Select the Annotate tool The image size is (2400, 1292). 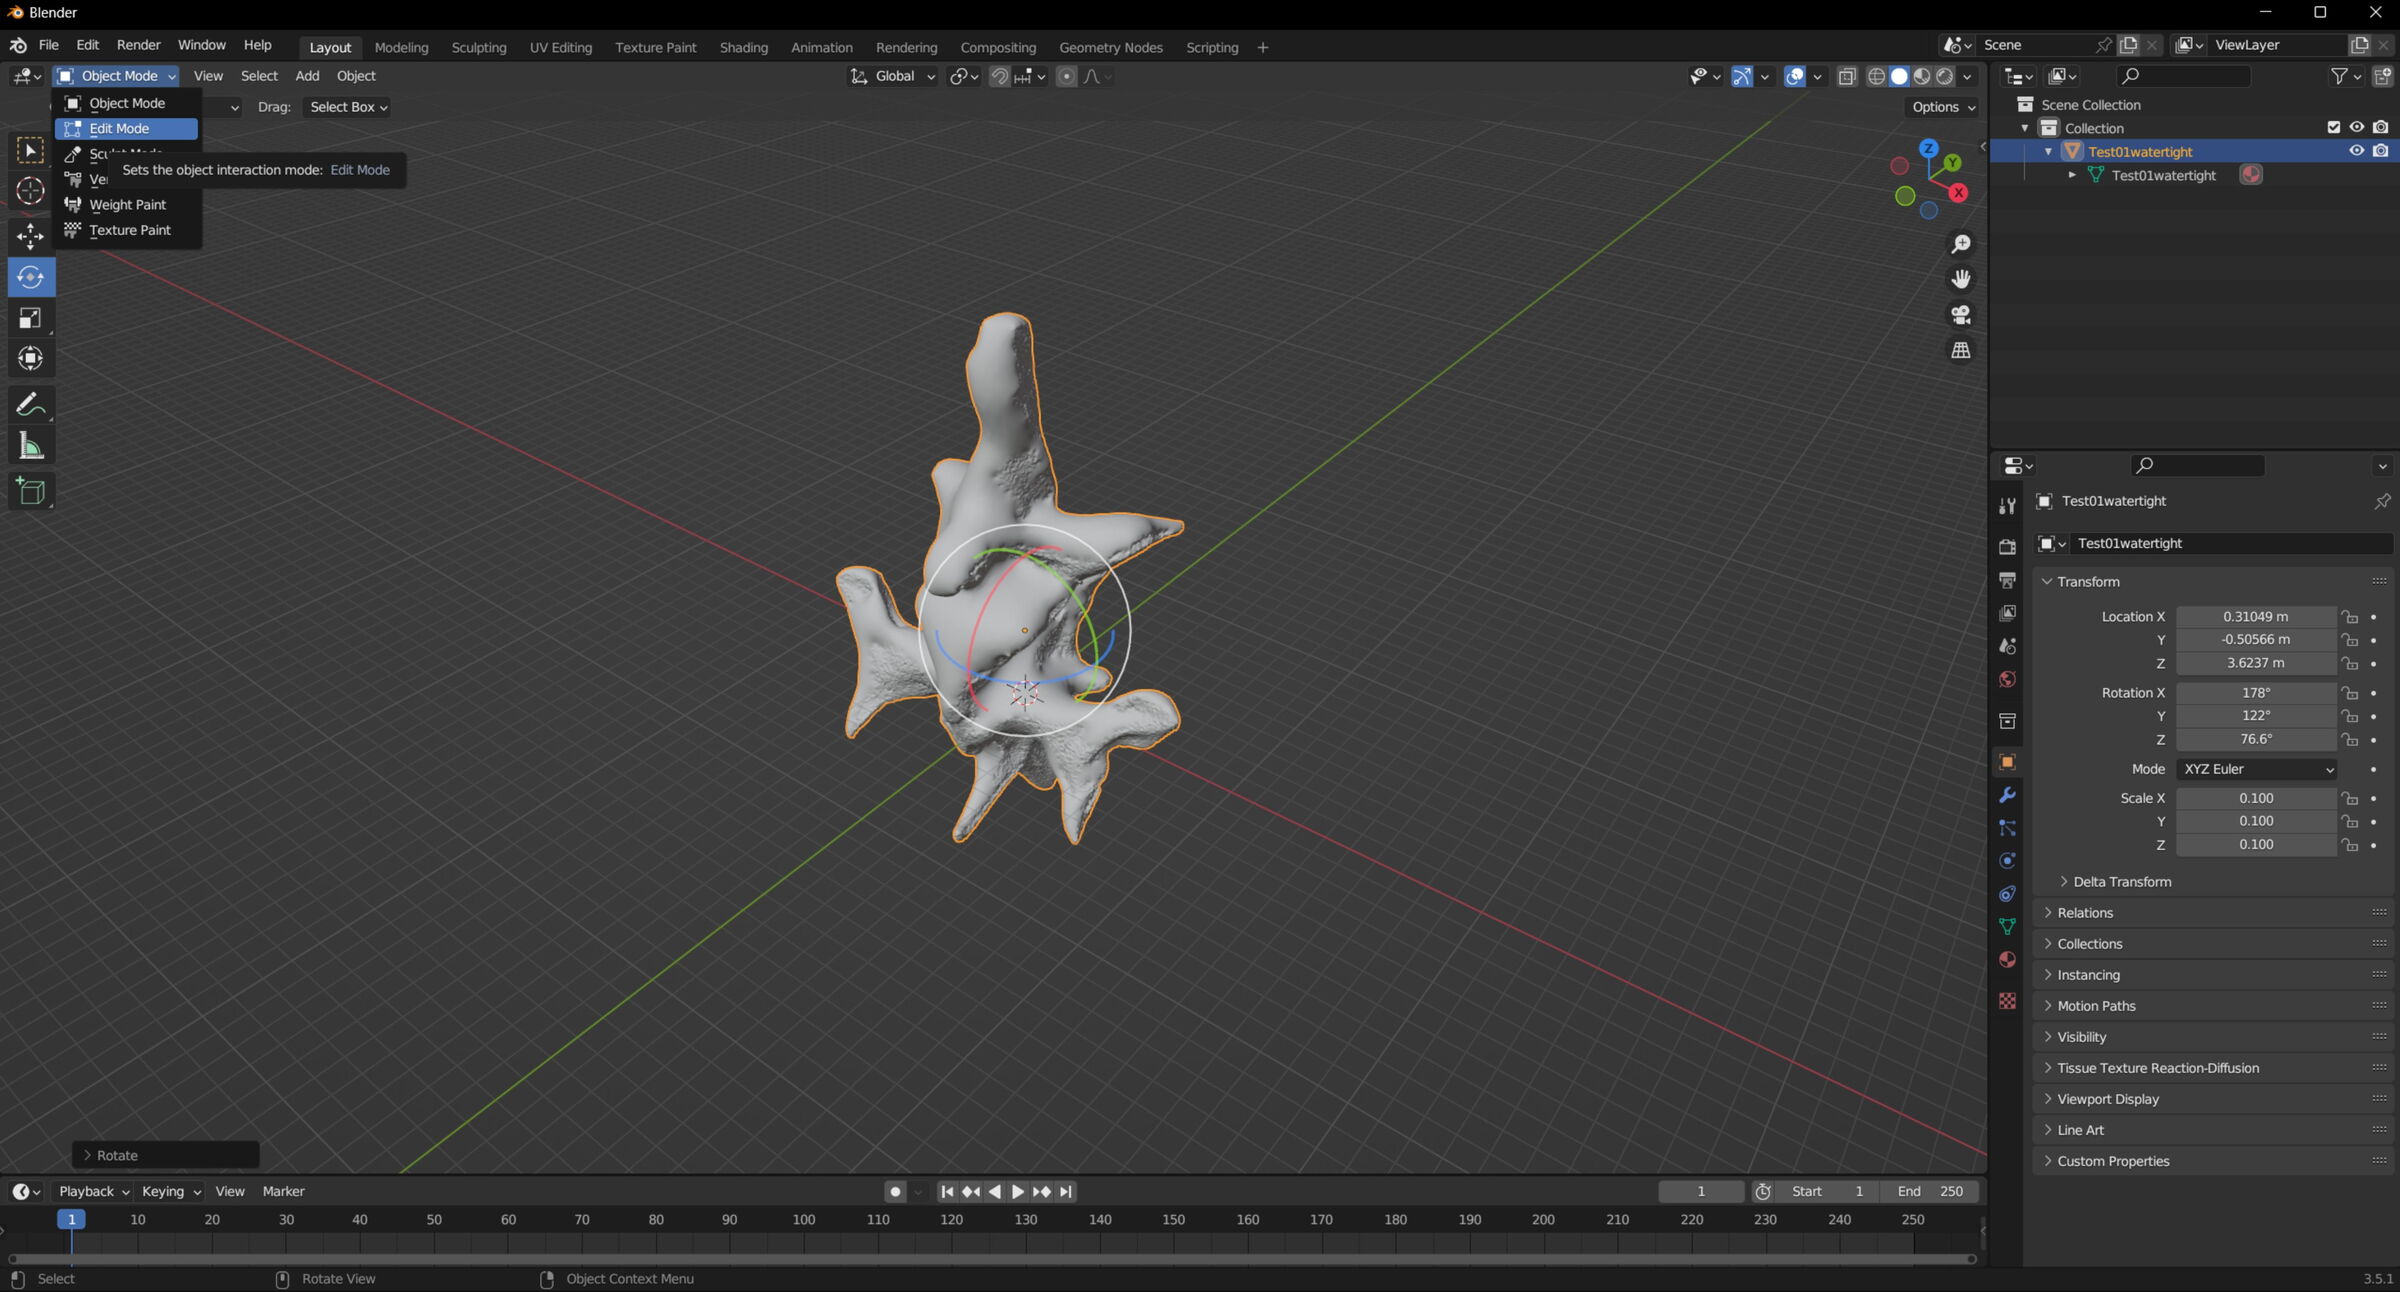[30, 405]
